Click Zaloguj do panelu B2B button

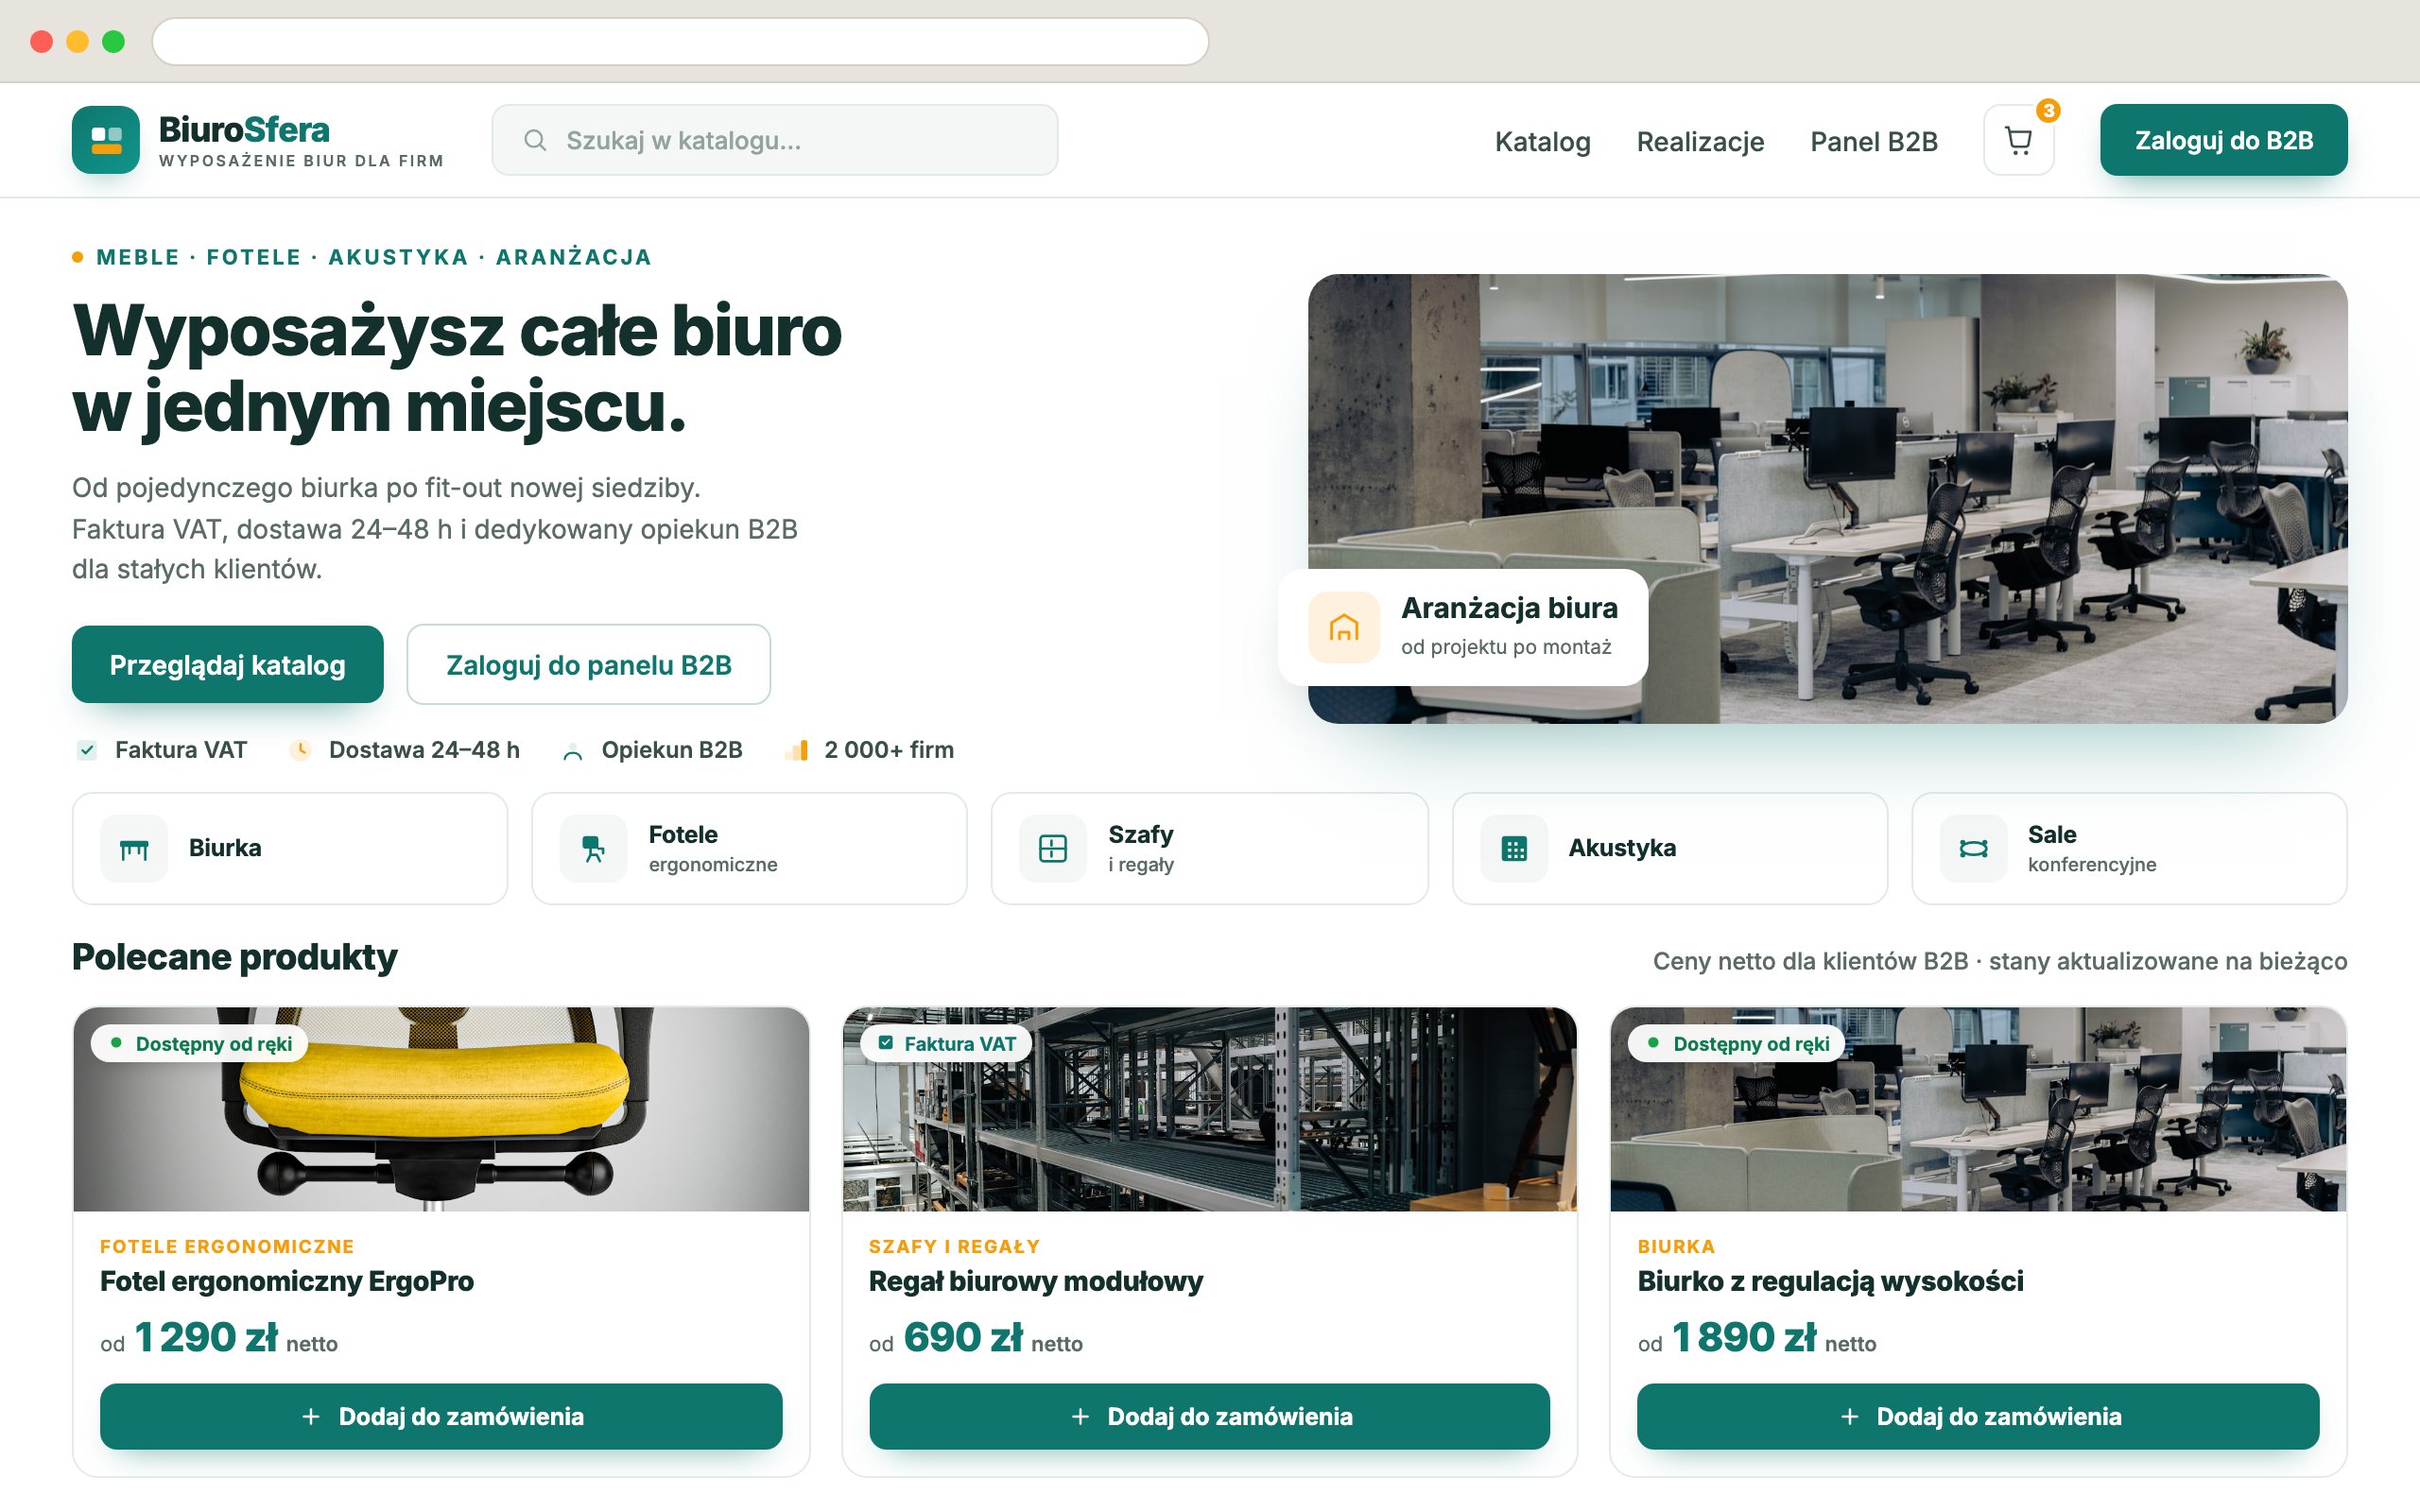pyautogui.click(x=588, y=665)
